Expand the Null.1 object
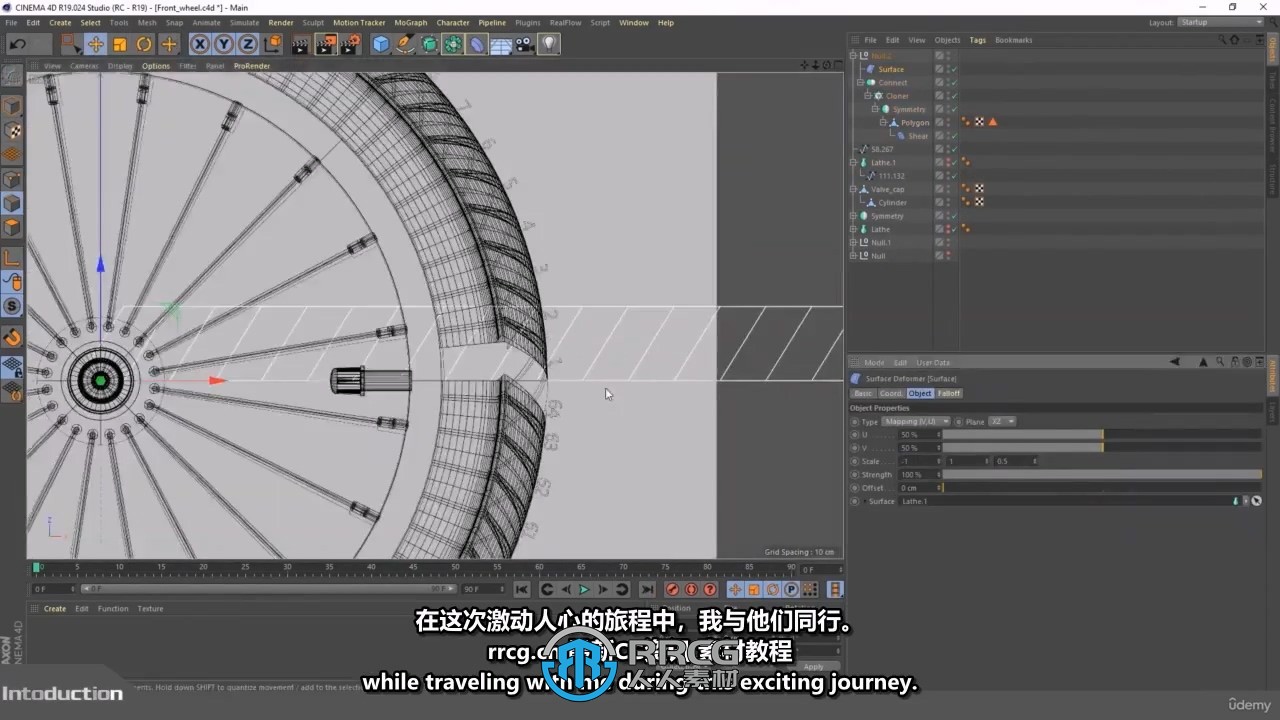This screenshot has width=1280, height=720. [x=853, y=243]
